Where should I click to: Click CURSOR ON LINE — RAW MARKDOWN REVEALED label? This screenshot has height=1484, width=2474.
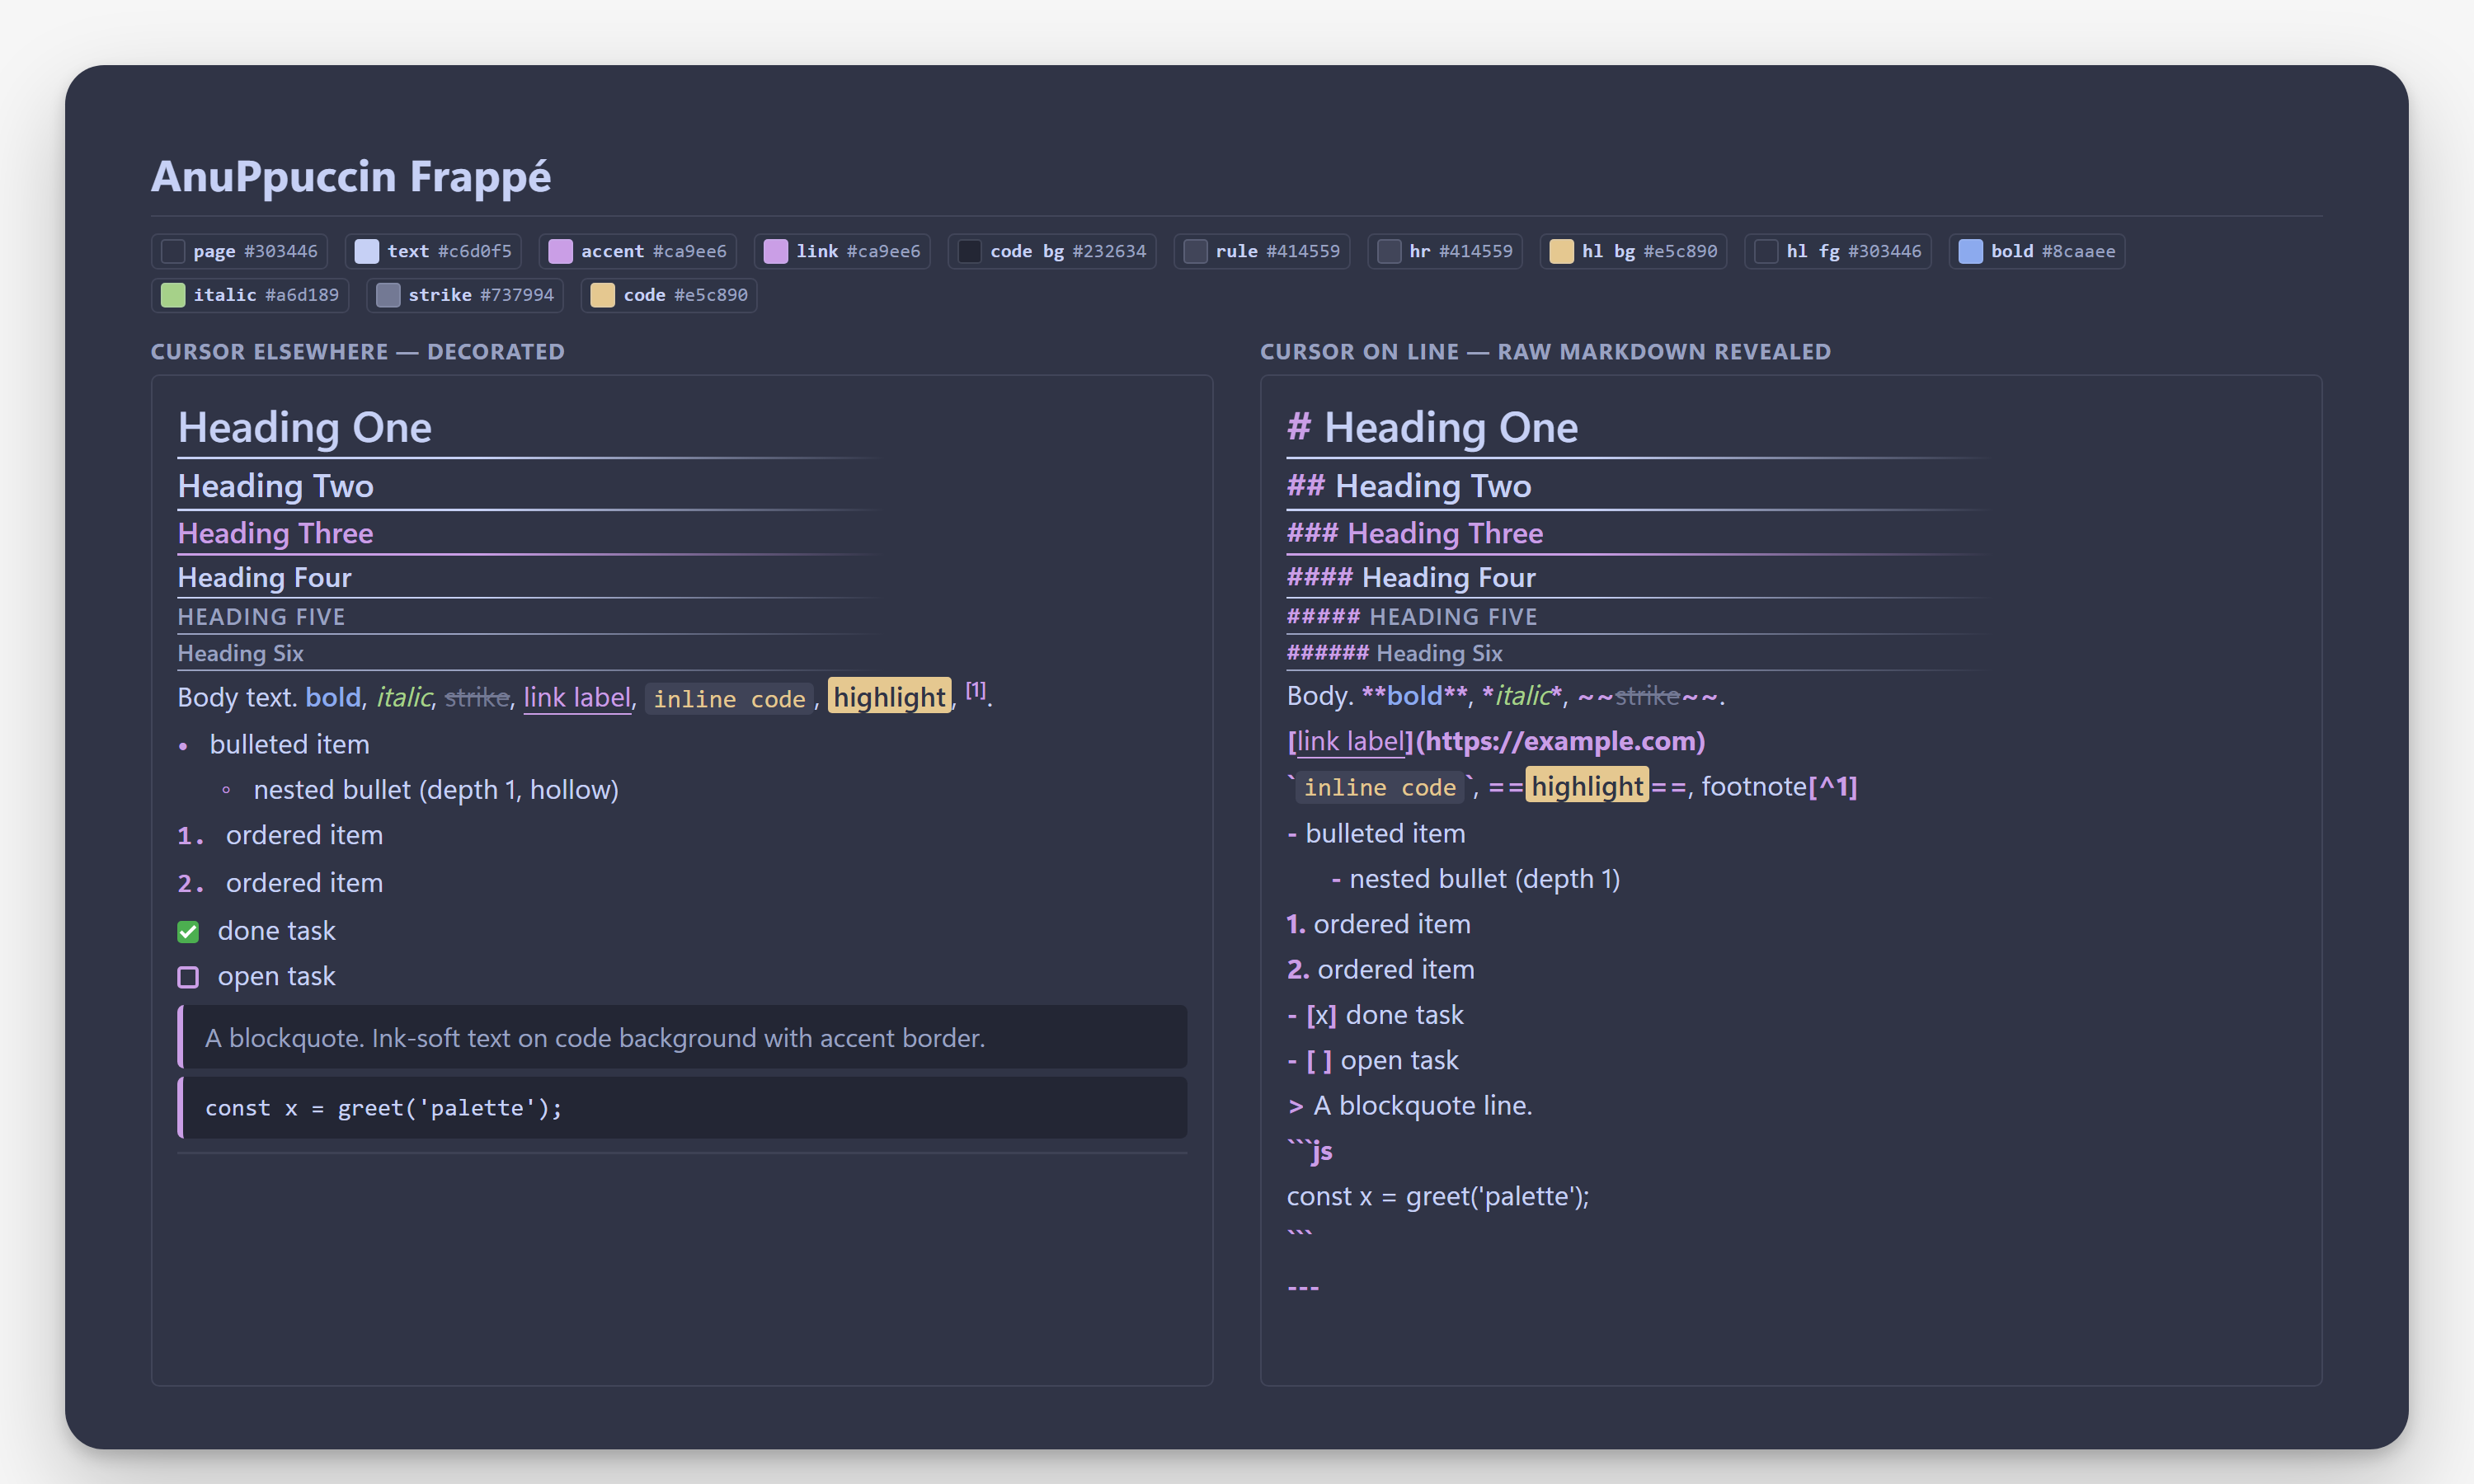click(1545, 352)
